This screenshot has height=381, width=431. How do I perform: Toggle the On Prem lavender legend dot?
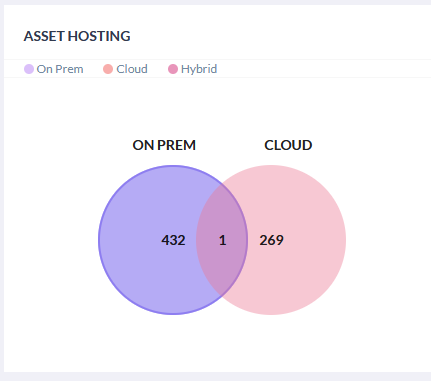(x=29, y=69)
